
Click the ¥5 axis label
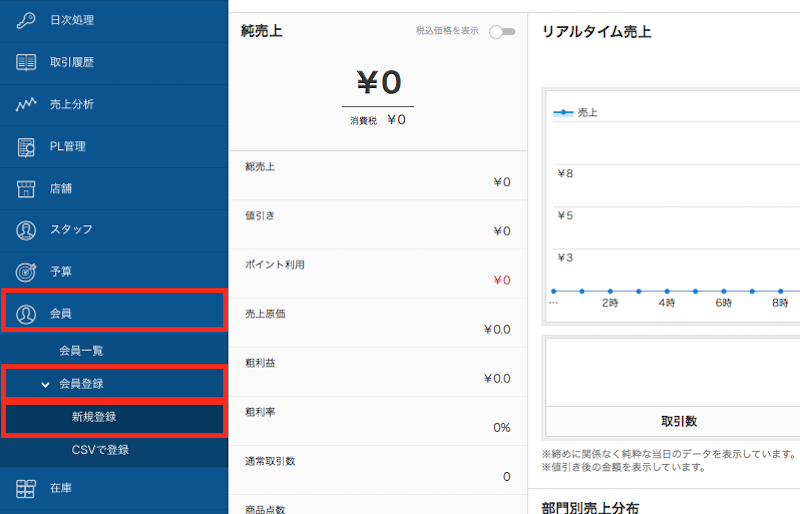click(x=565, y=215)
